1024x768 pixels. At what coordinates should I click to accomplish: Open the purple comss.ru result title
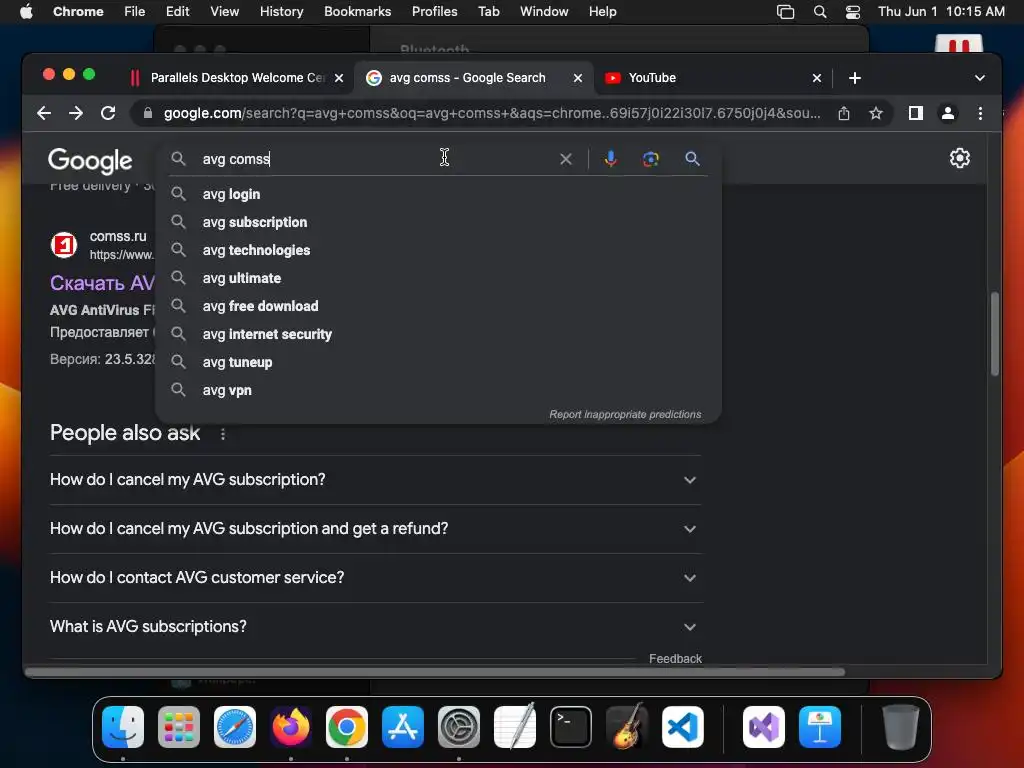click(x=103, y=283)
